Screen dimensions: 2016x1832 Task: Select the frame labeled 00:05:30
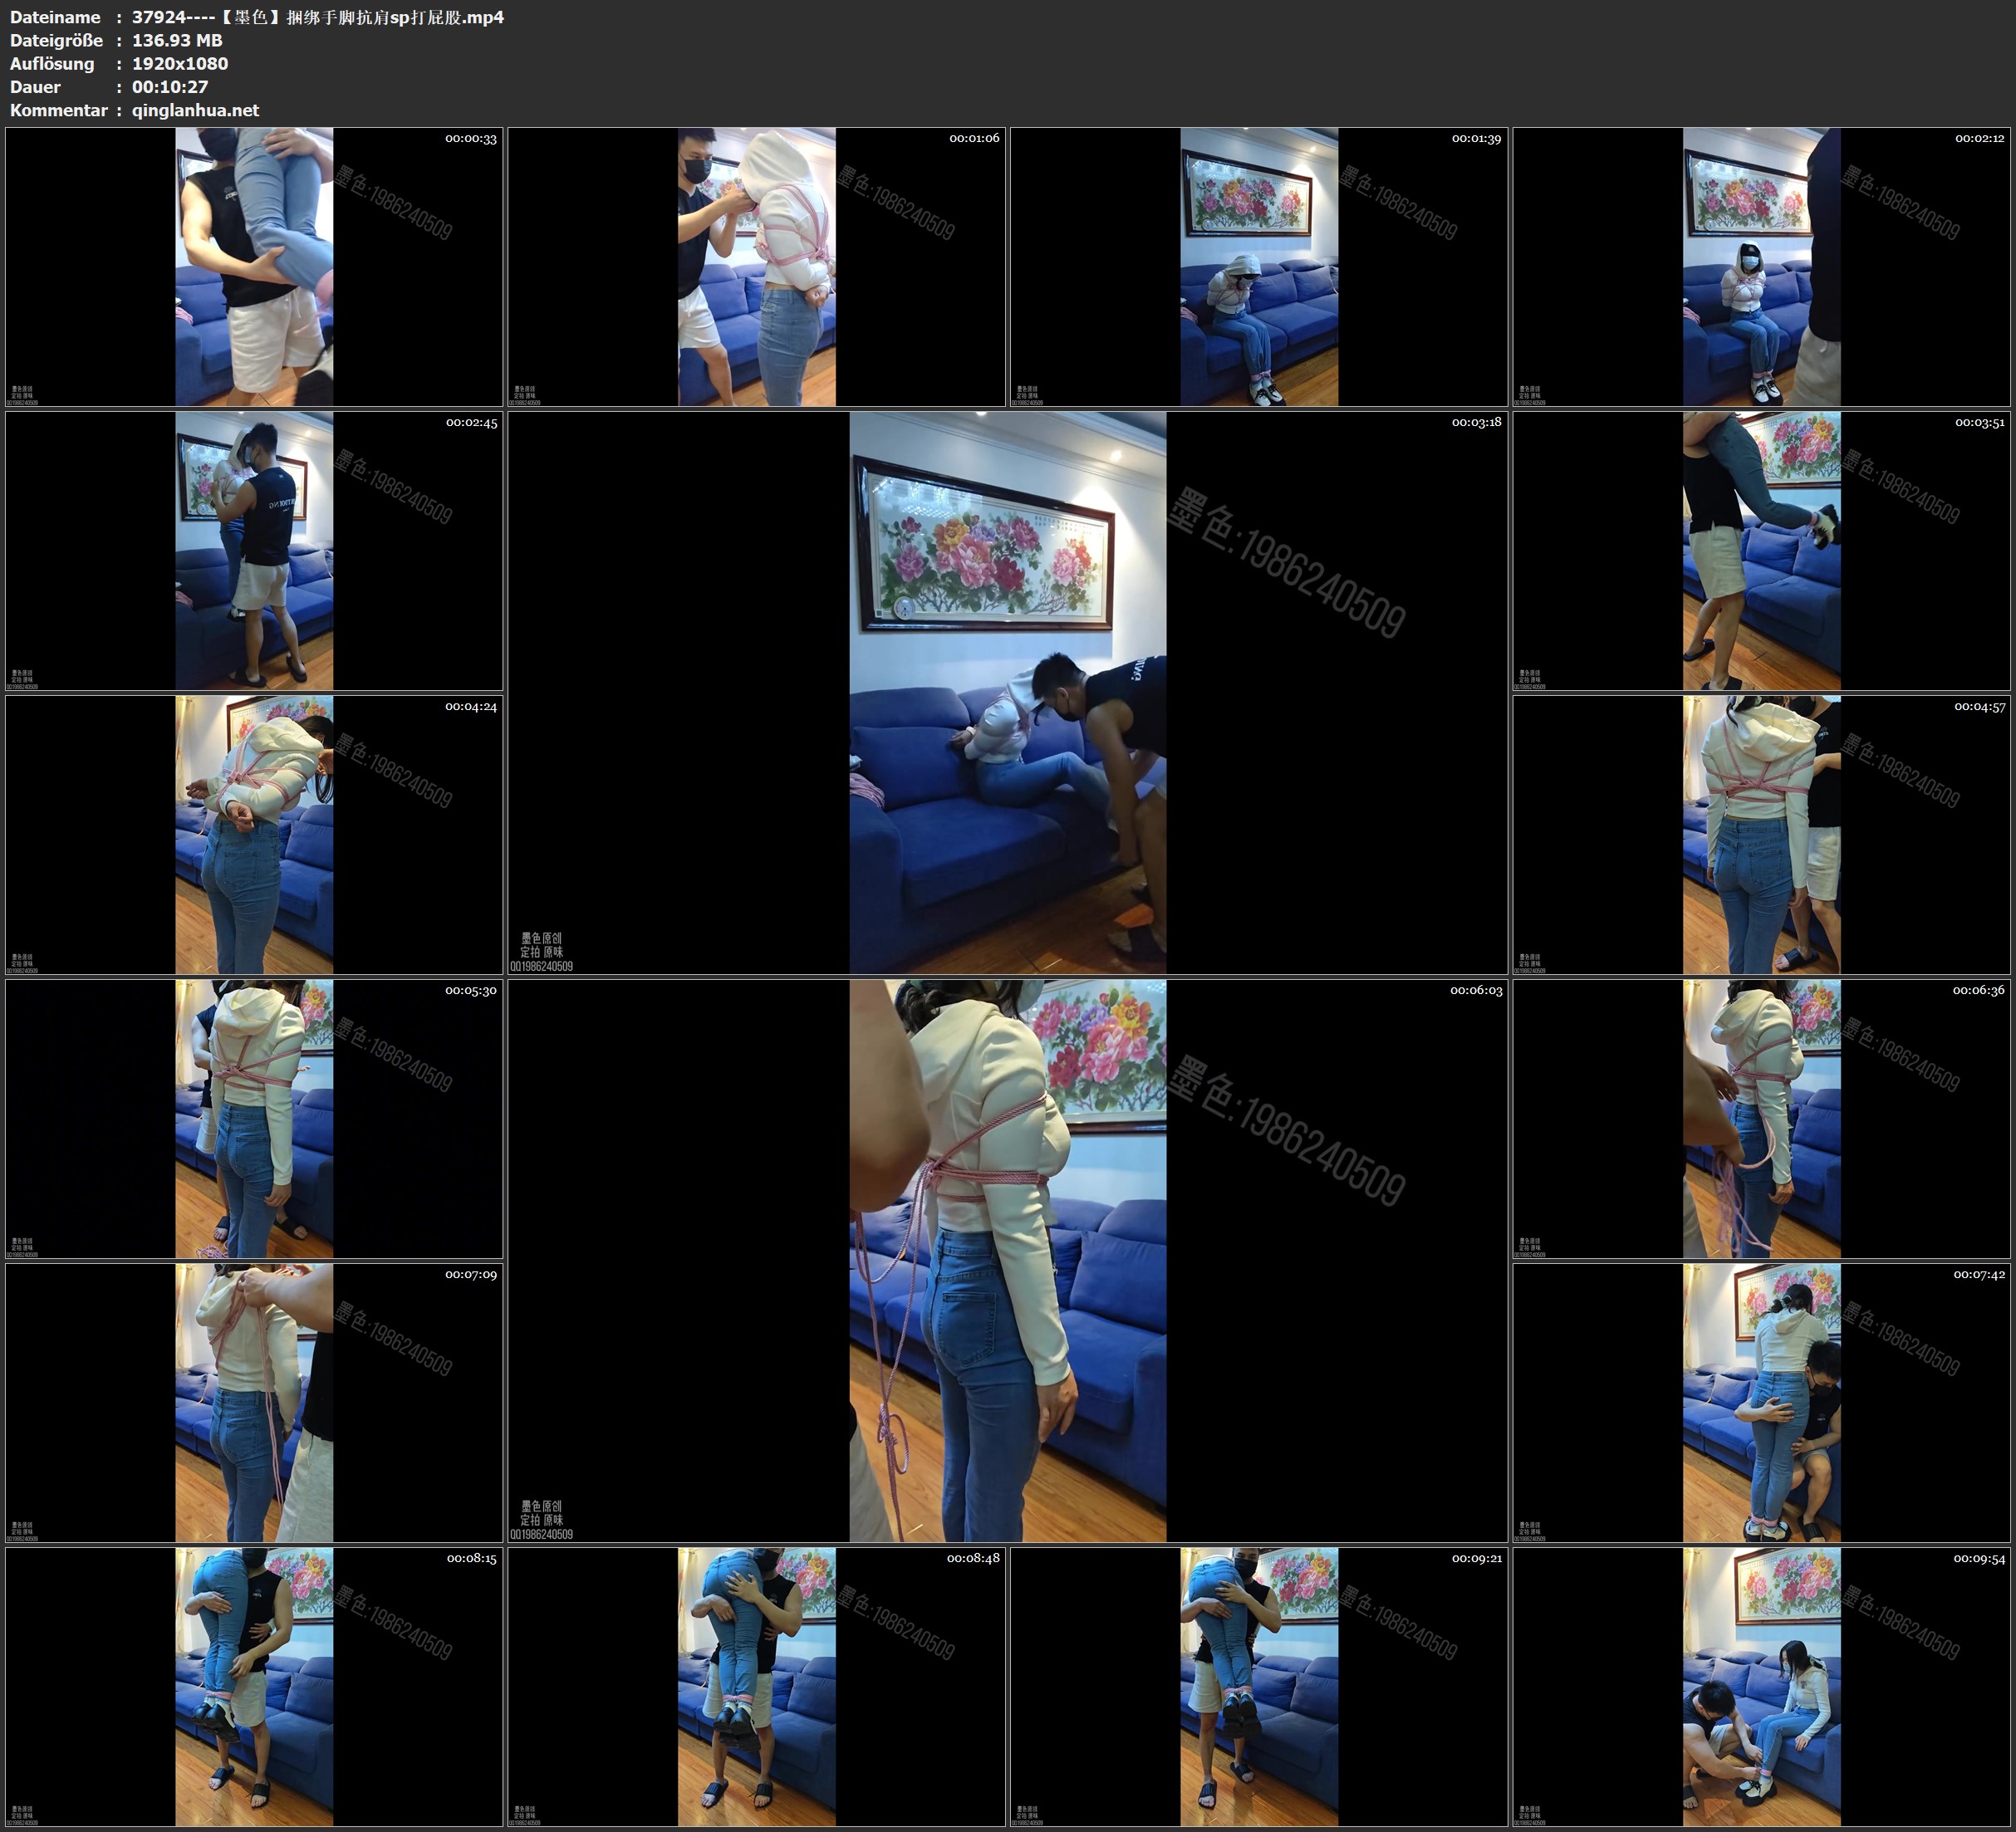point(254,1118)
